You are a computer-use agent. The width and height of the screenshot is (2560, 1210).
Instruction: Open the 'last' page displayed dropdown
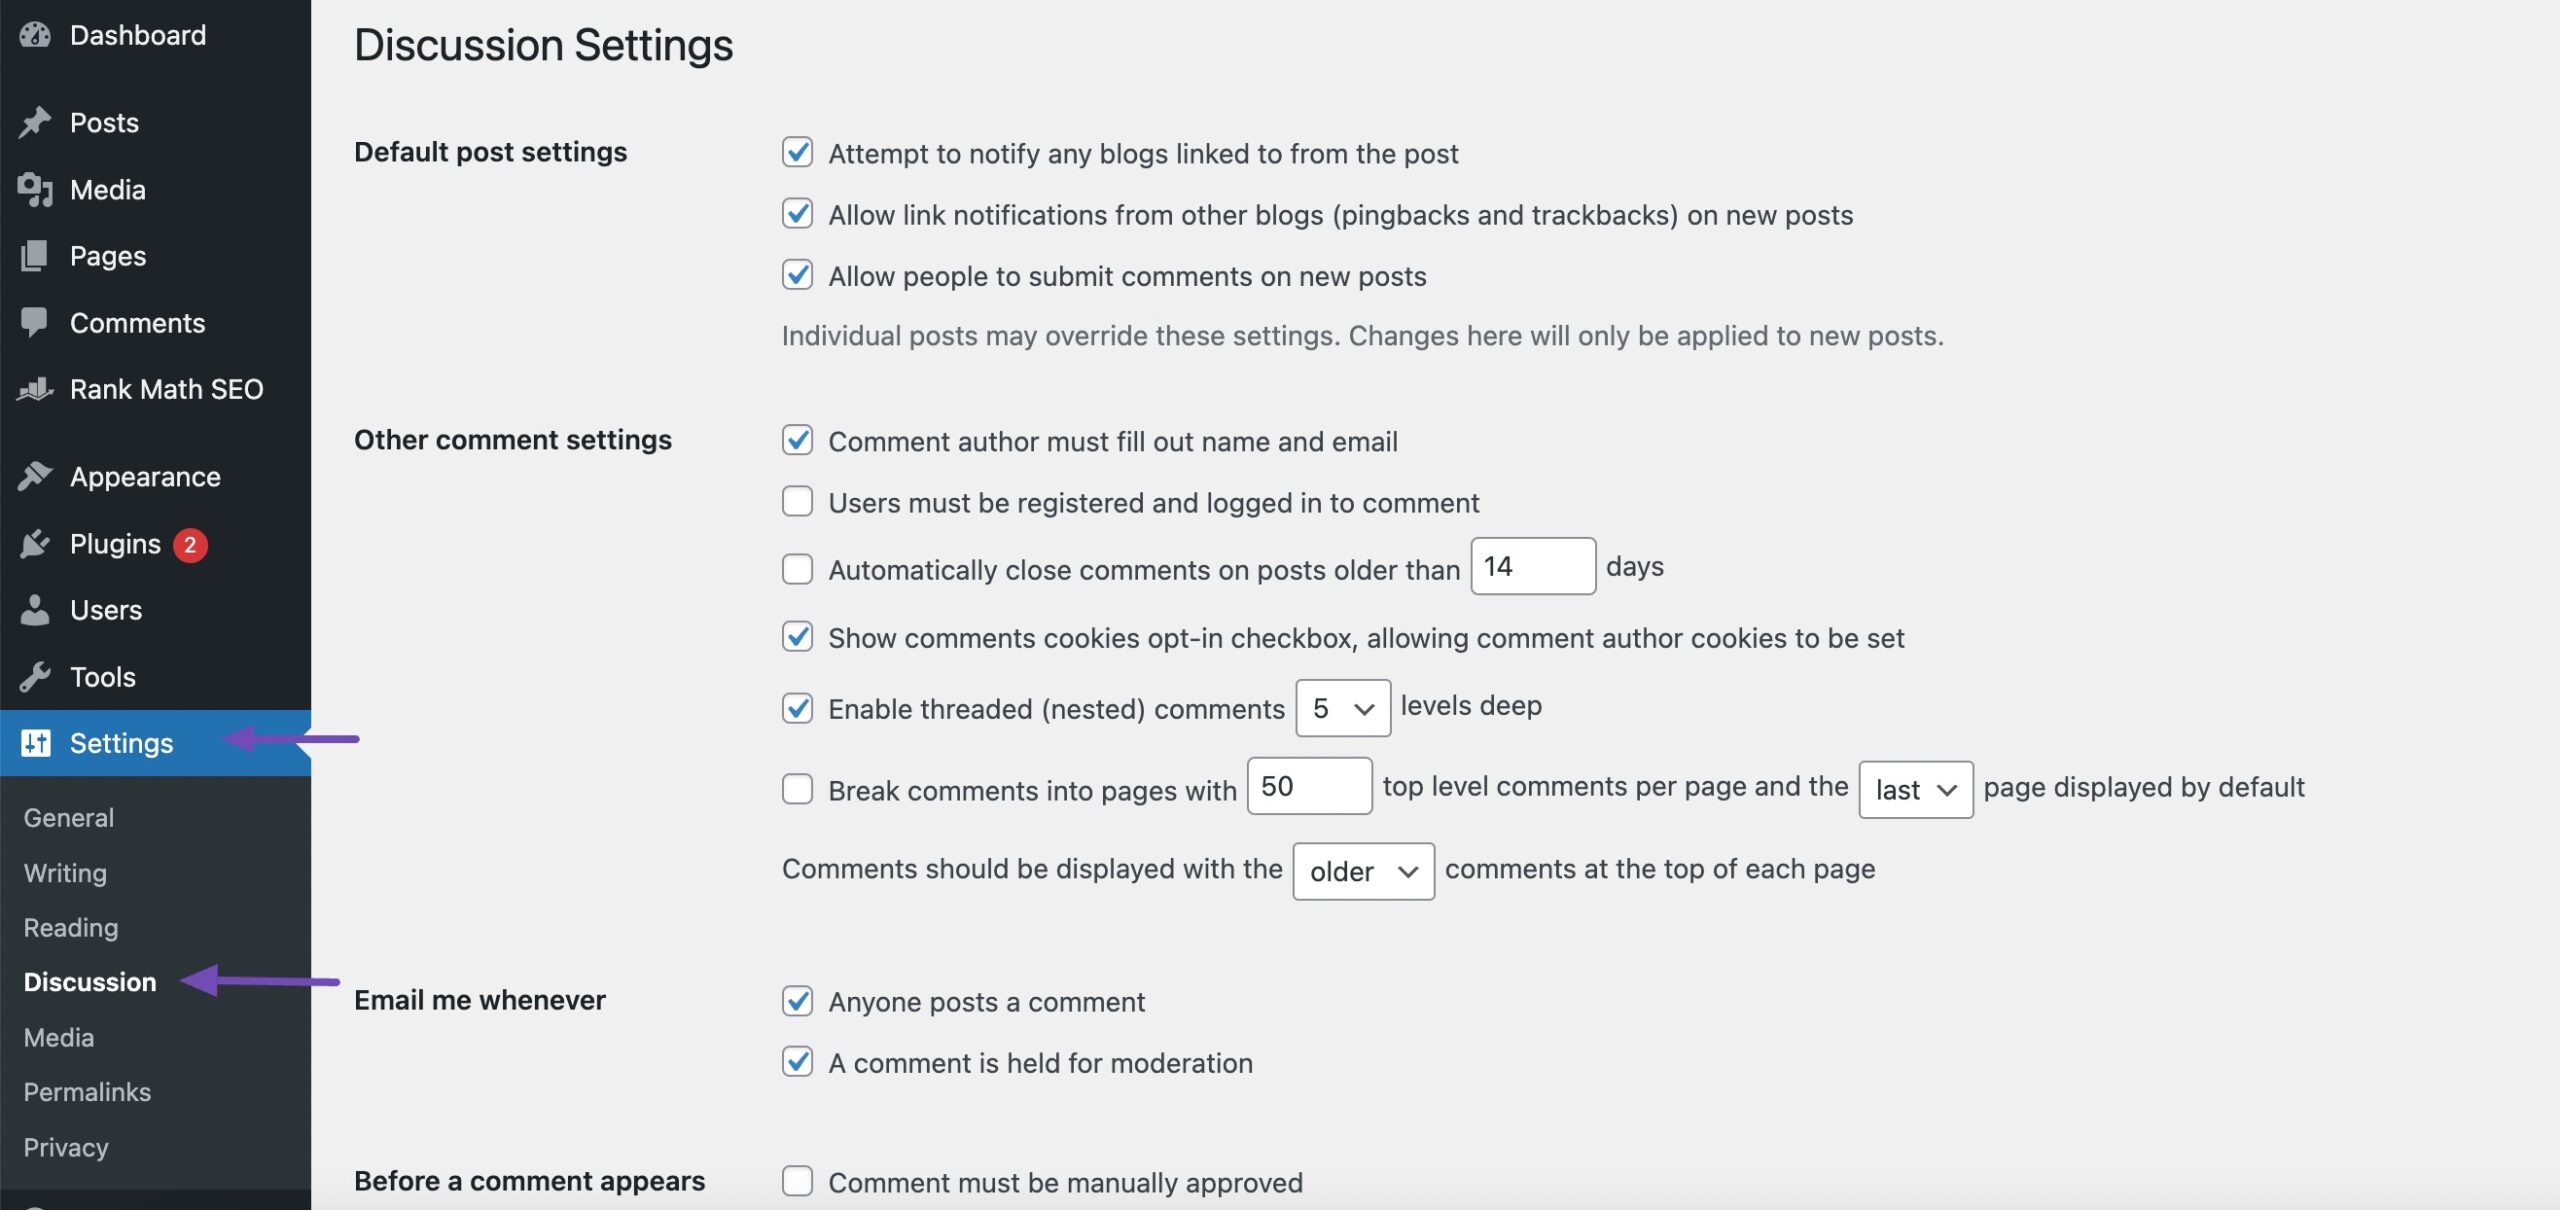click(1915, 789)
